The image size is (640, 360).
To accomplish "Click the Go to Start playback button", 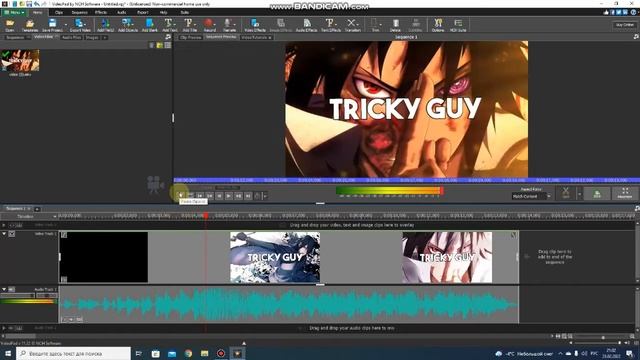I will (200, 196).
